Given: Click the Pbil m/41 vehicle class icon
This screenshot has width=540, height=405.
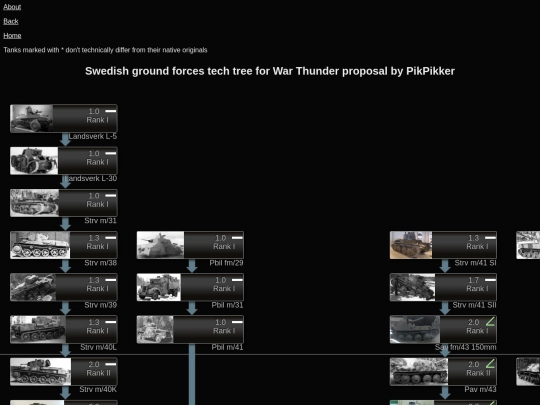Looking at the screenshot, I should point(237,322).
